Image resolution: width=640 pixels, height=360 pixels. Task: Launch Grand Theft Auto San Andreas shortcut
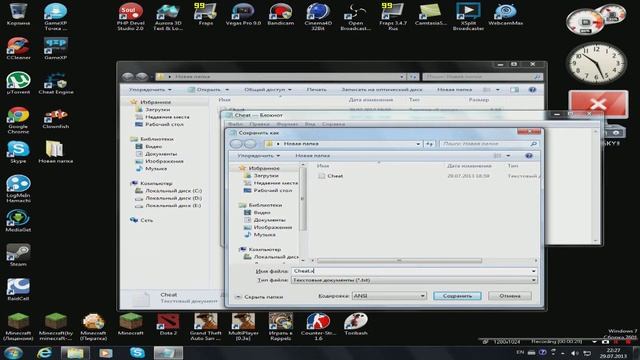(205, 327)
